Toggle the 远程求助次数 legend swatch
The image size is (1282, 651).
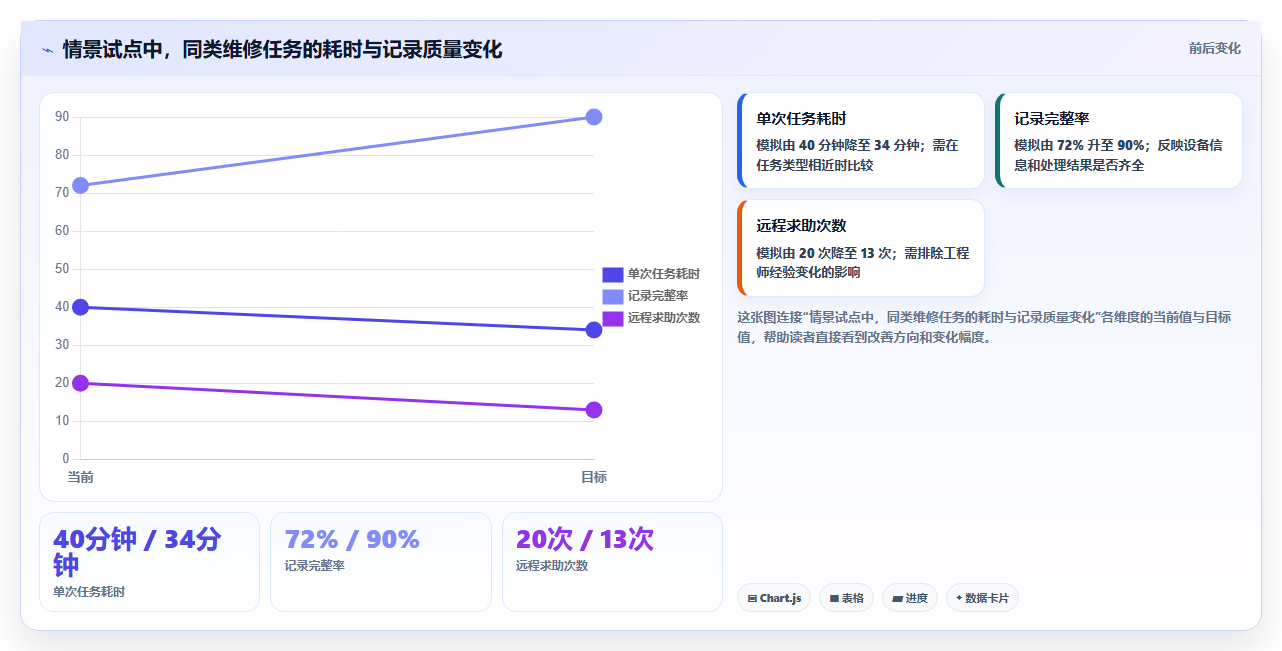612,318
